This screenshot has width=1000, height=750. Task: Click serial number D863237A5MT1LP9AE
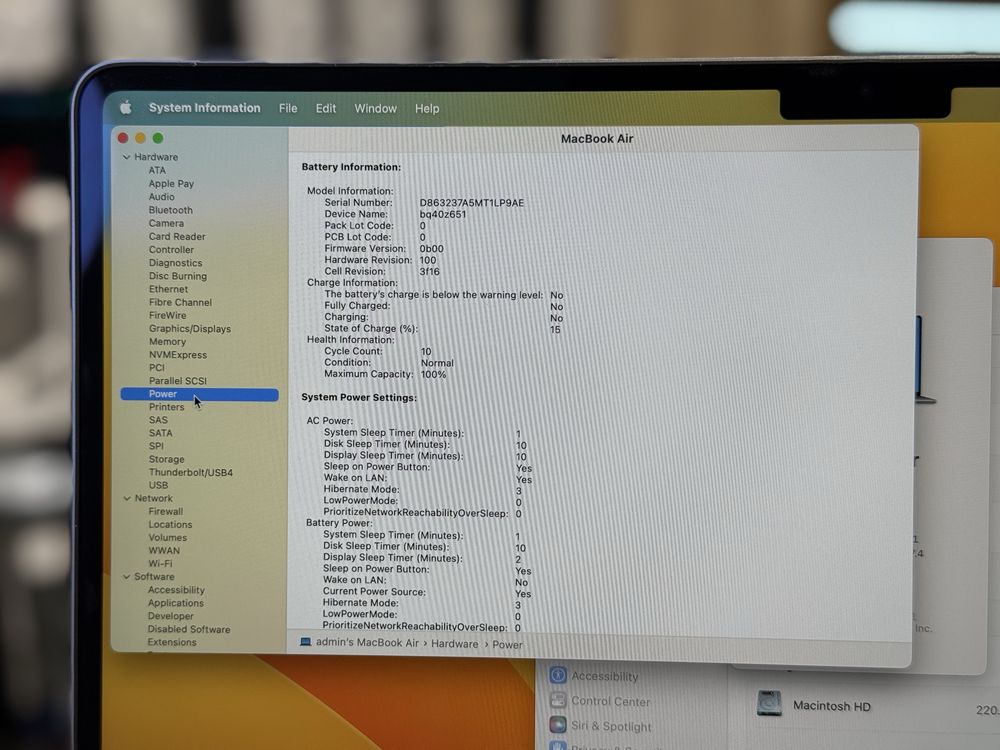(471, 203)
